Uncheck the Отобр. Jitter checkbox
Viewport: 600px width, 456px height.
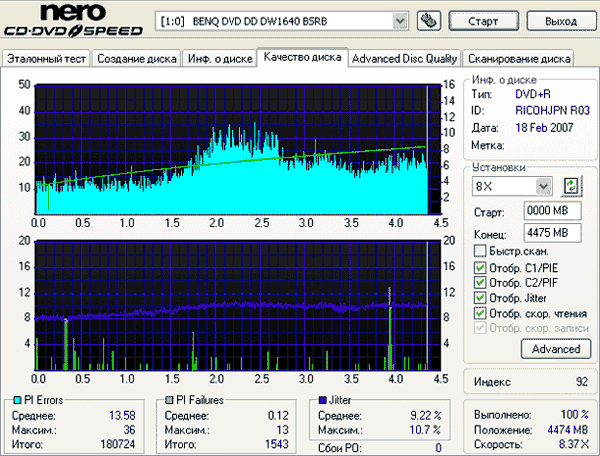click(480, 298)
